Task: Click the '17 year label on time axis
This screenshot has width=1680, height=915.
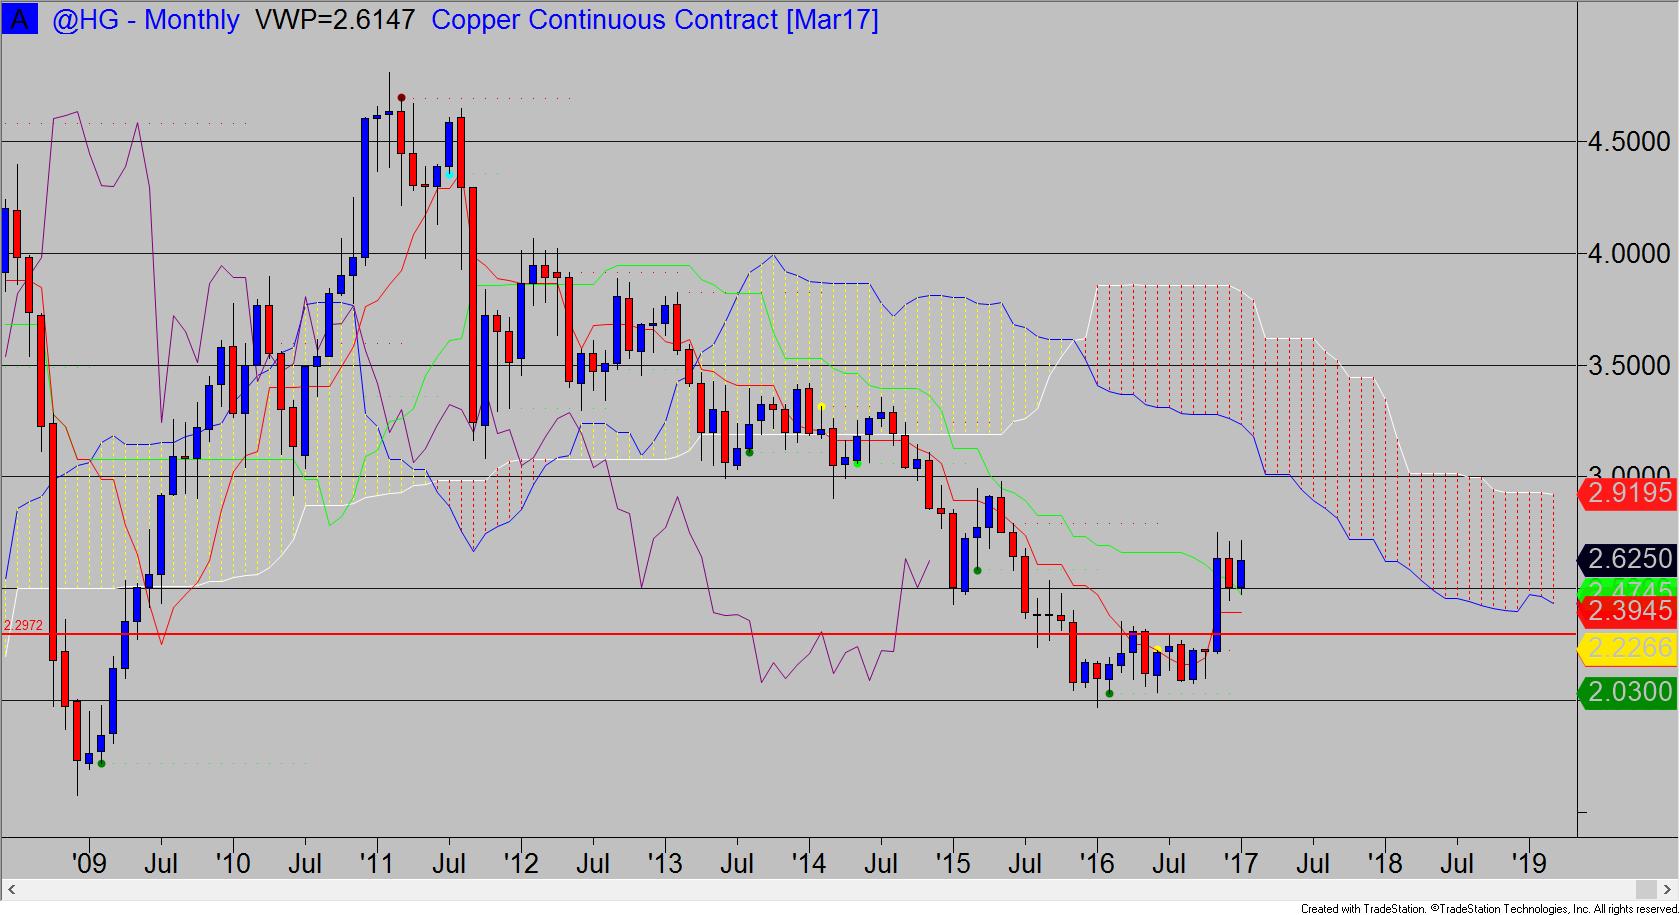Action: tap(1241, 862)
